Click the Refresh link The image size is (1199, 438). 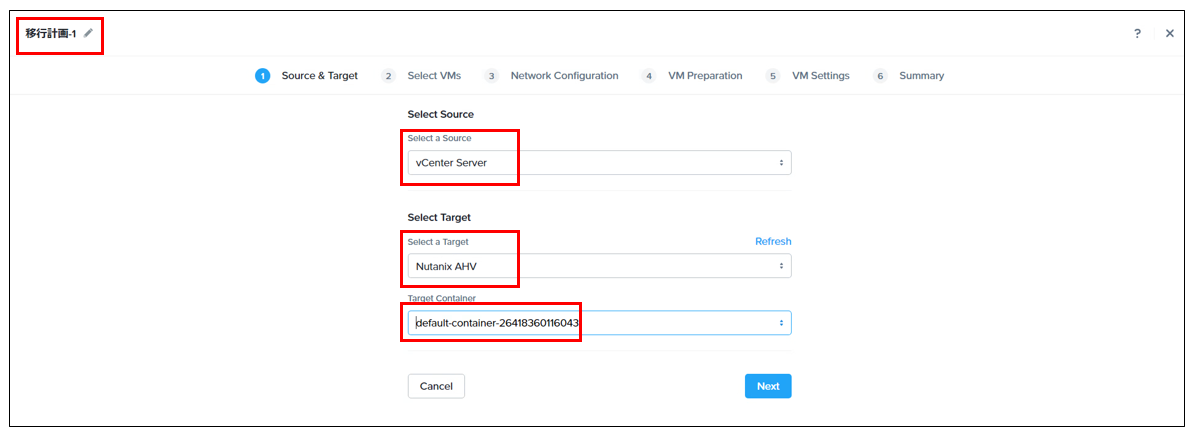[x=773, y=242]
